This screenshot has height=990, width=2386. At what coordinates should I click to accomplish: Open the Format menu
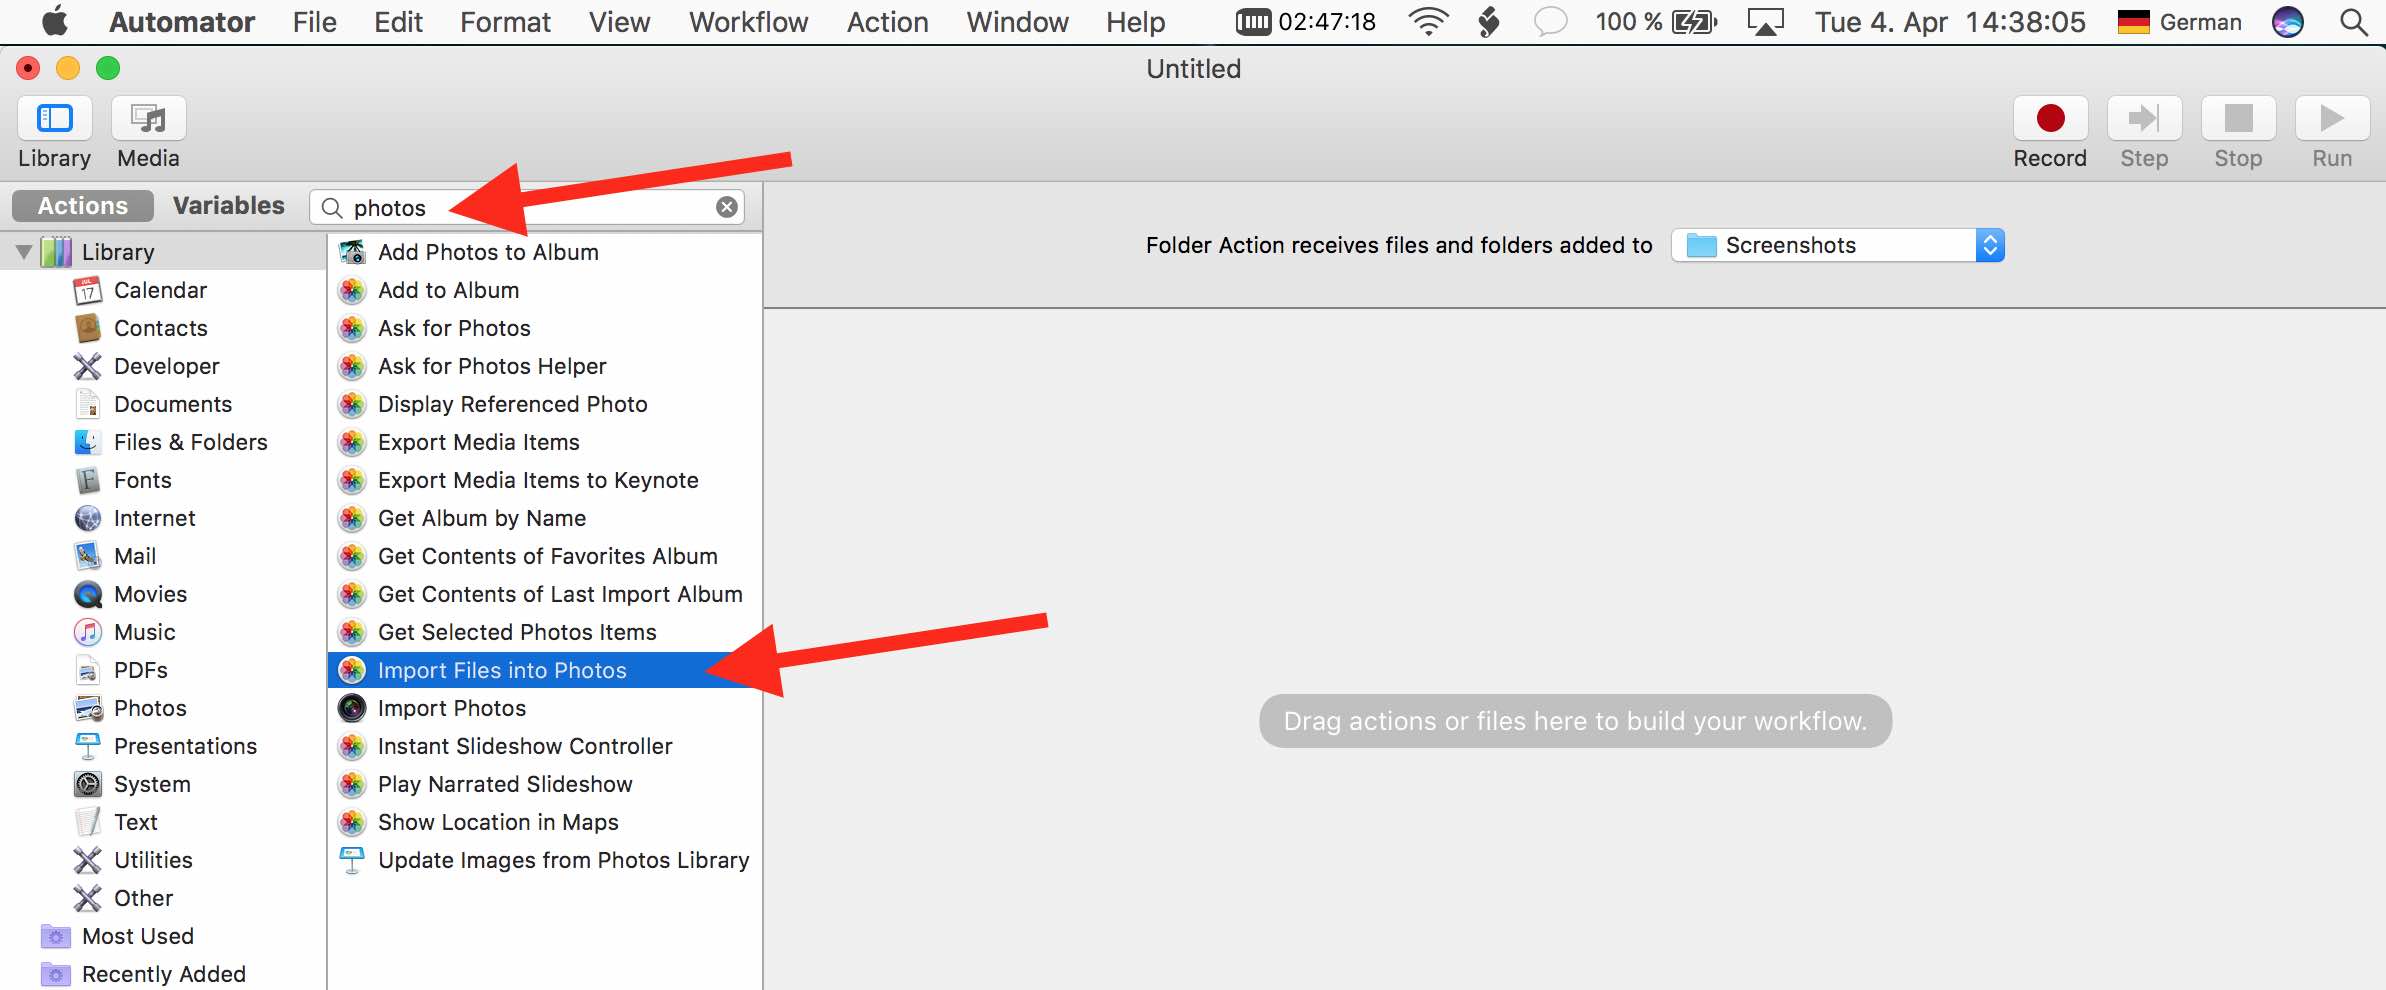click(x=506, y=22)
